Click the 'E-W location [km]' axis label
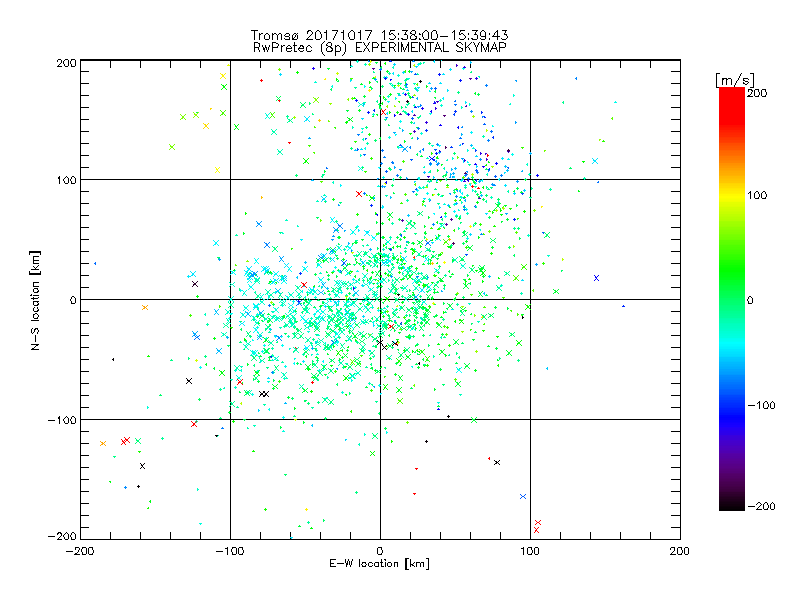This screenshot has width=800, height=600. click(x=379, y=563)
